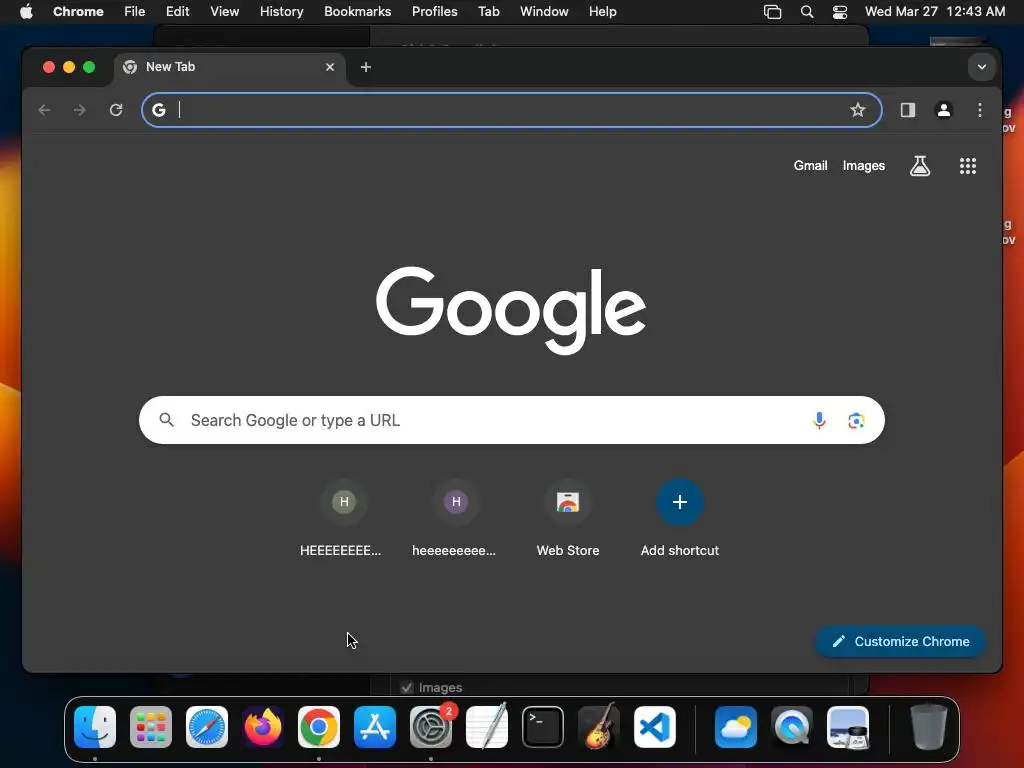1024x768 pixels.
Task: Open Search Labs flask icon
Action: pos(920,166)
